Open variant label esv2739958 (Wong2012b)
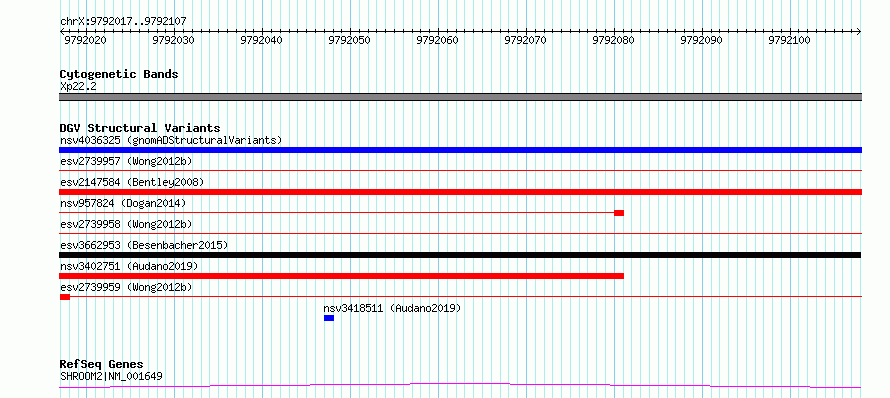Screen dimensions: 890x398 126,224
